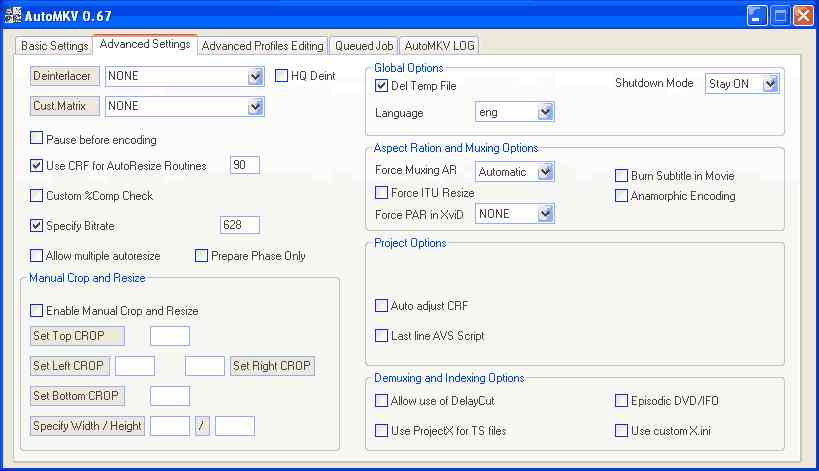Enable Force ITU Resize

[x=381, y=193]
